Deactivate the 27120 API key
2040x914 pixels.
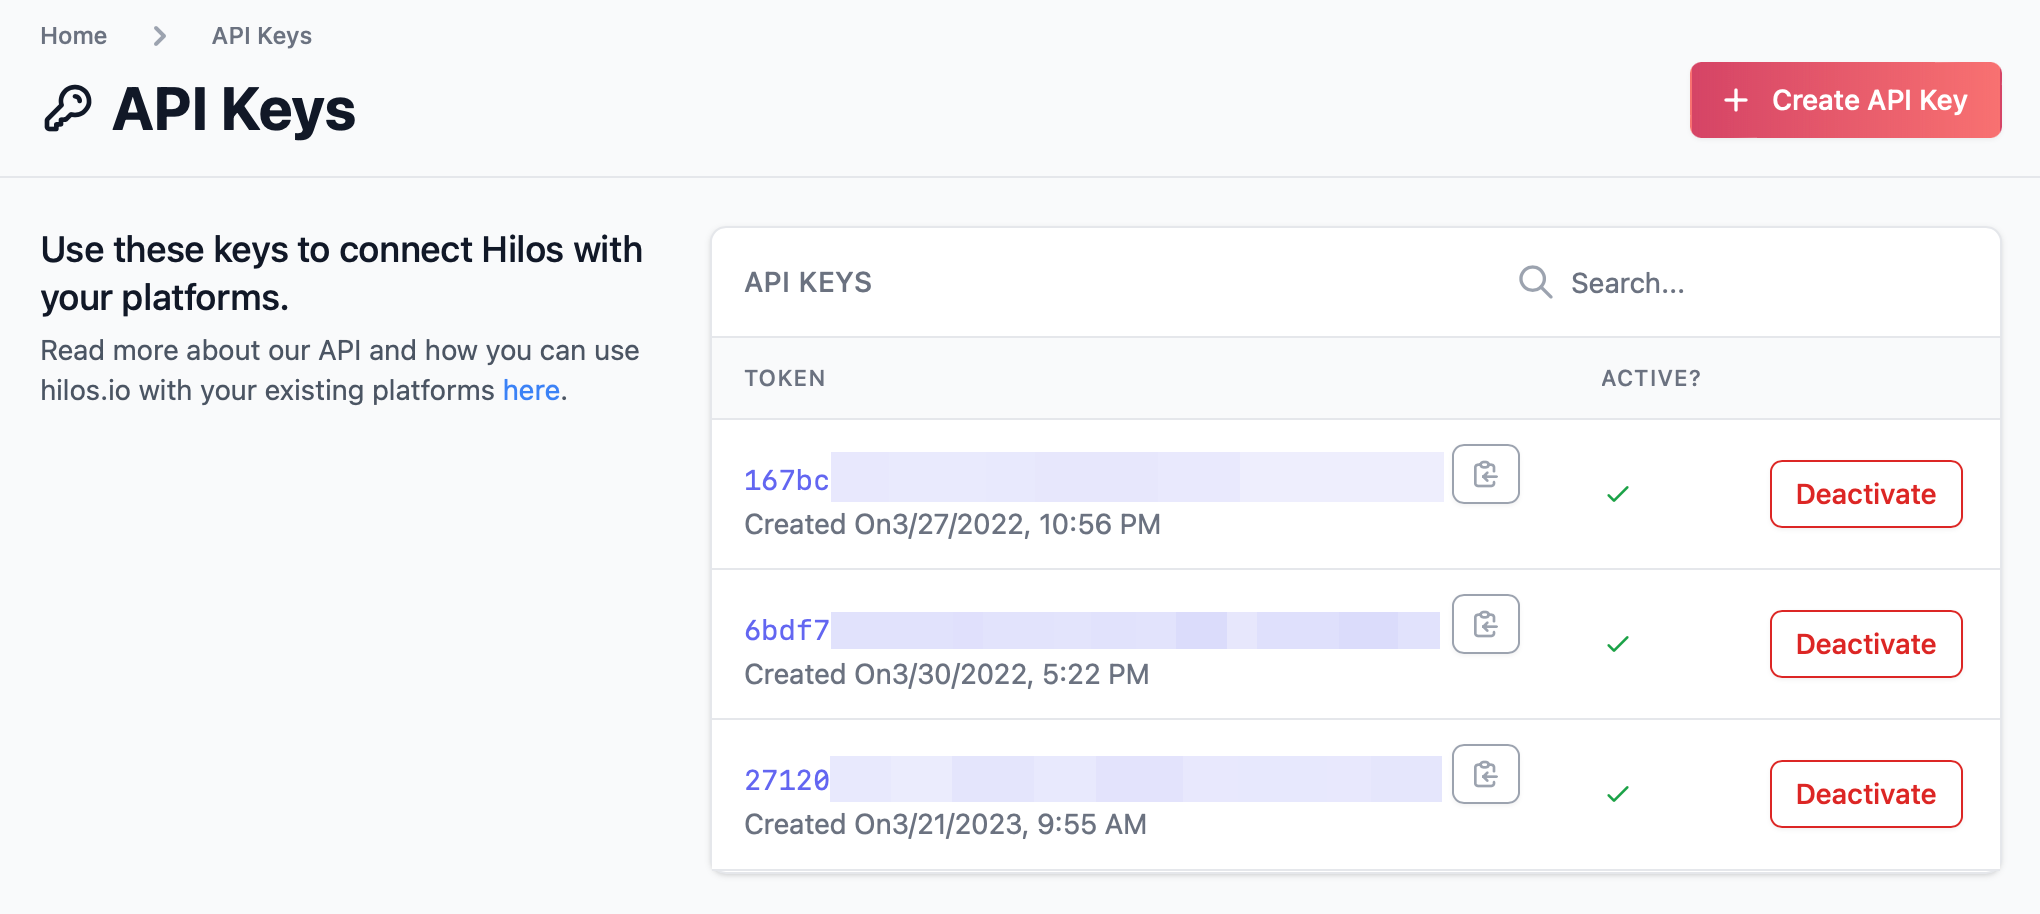1865,794
